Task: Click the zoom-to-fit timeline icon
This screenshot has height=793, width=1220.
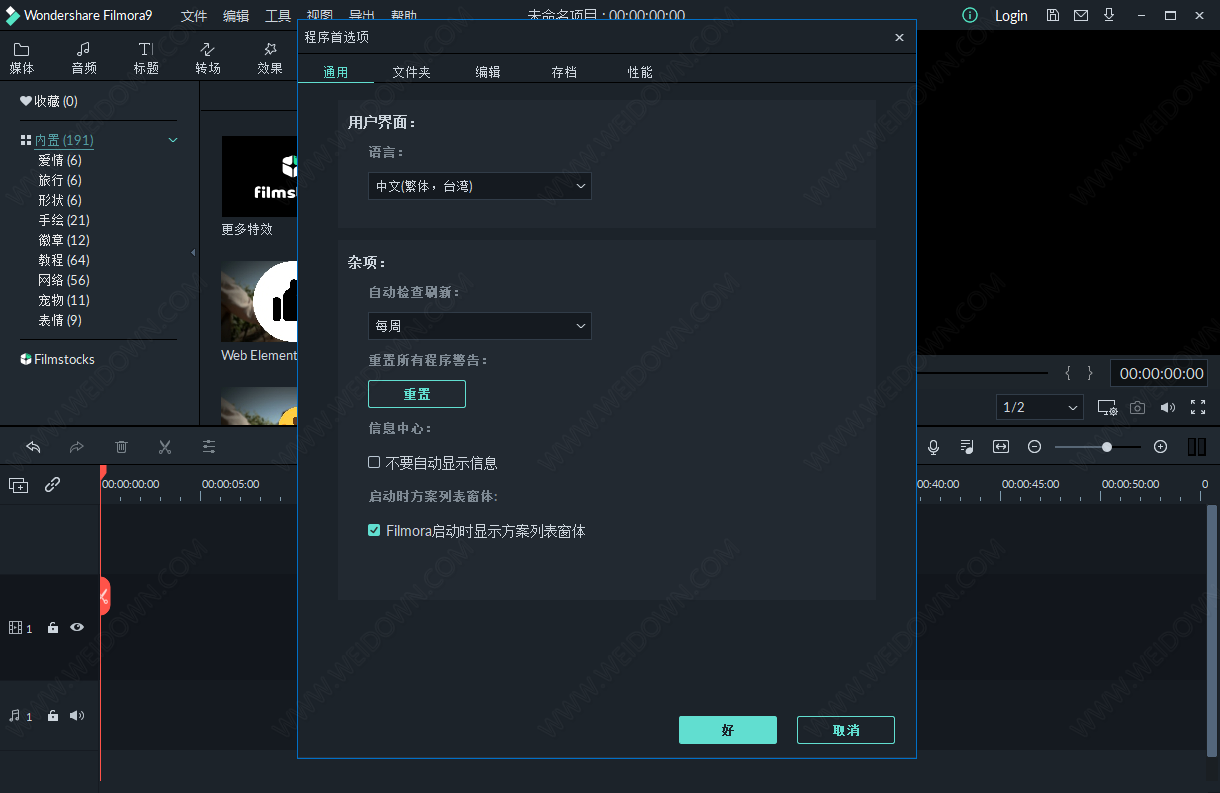Action: pos(1001,447)
